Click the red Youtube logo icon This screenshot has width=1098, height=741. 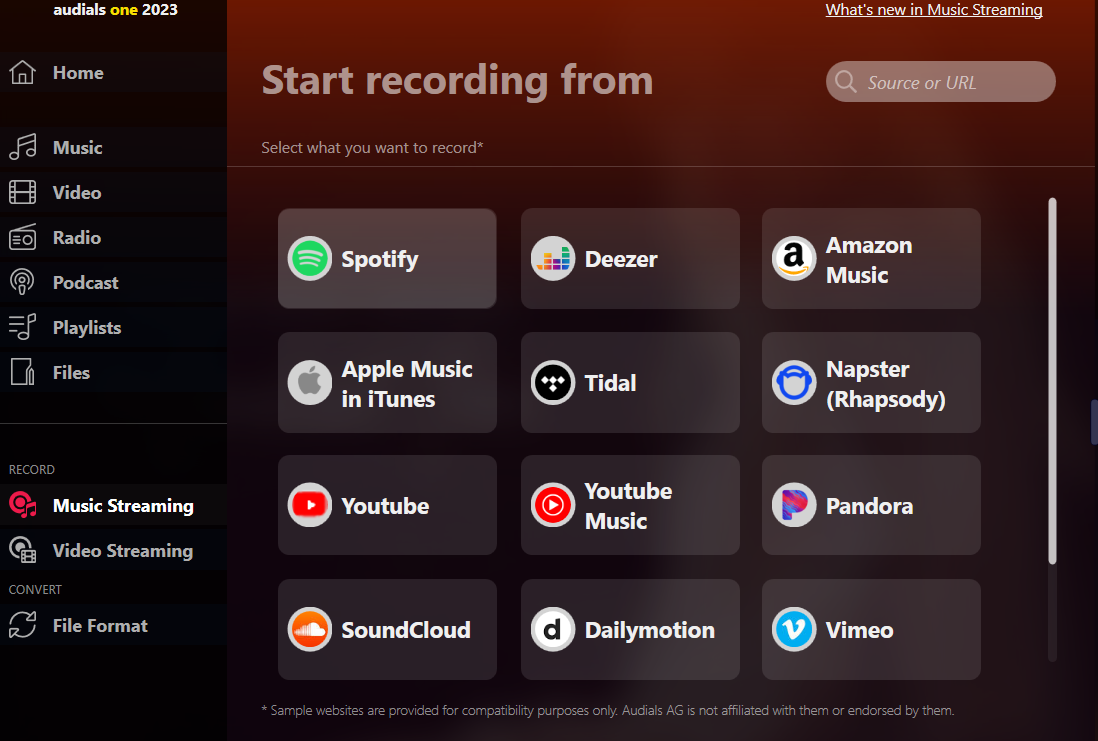(310, 505)
